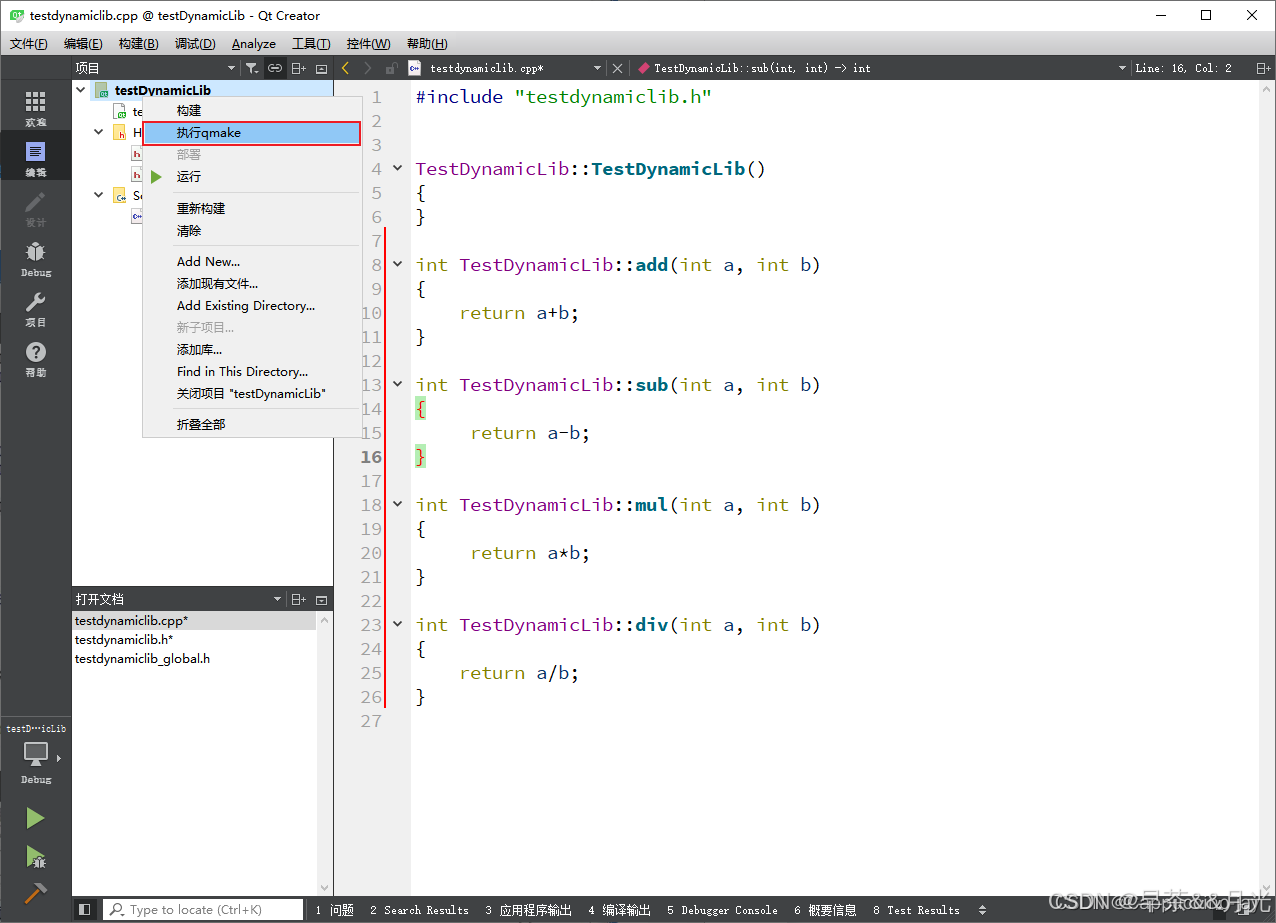Choose 折叠全部 from context menu
Screen dimensions: 1276x923
point(251,424)
